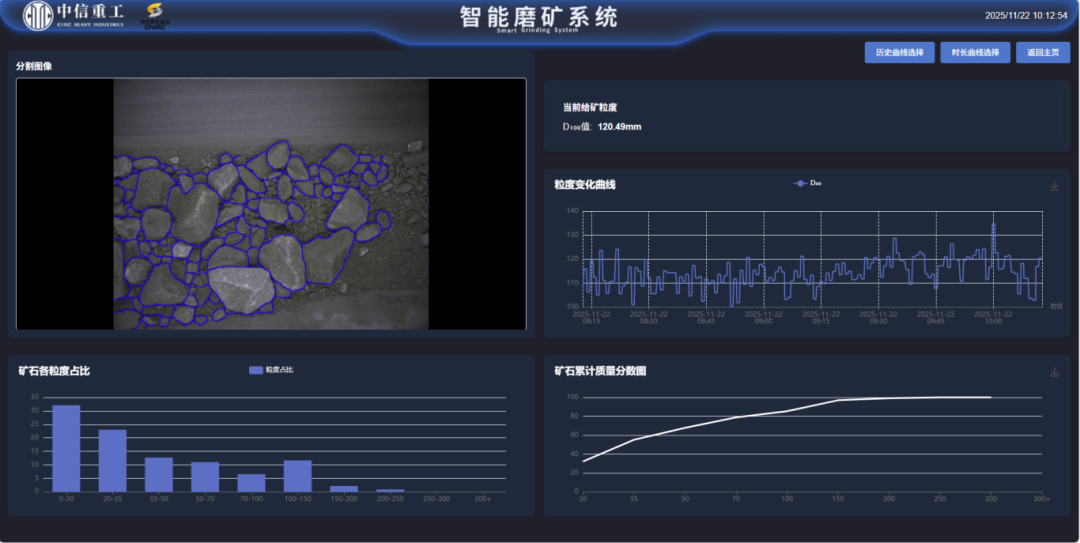Click the D100 value 120.49mm readout

pos(619,127)
